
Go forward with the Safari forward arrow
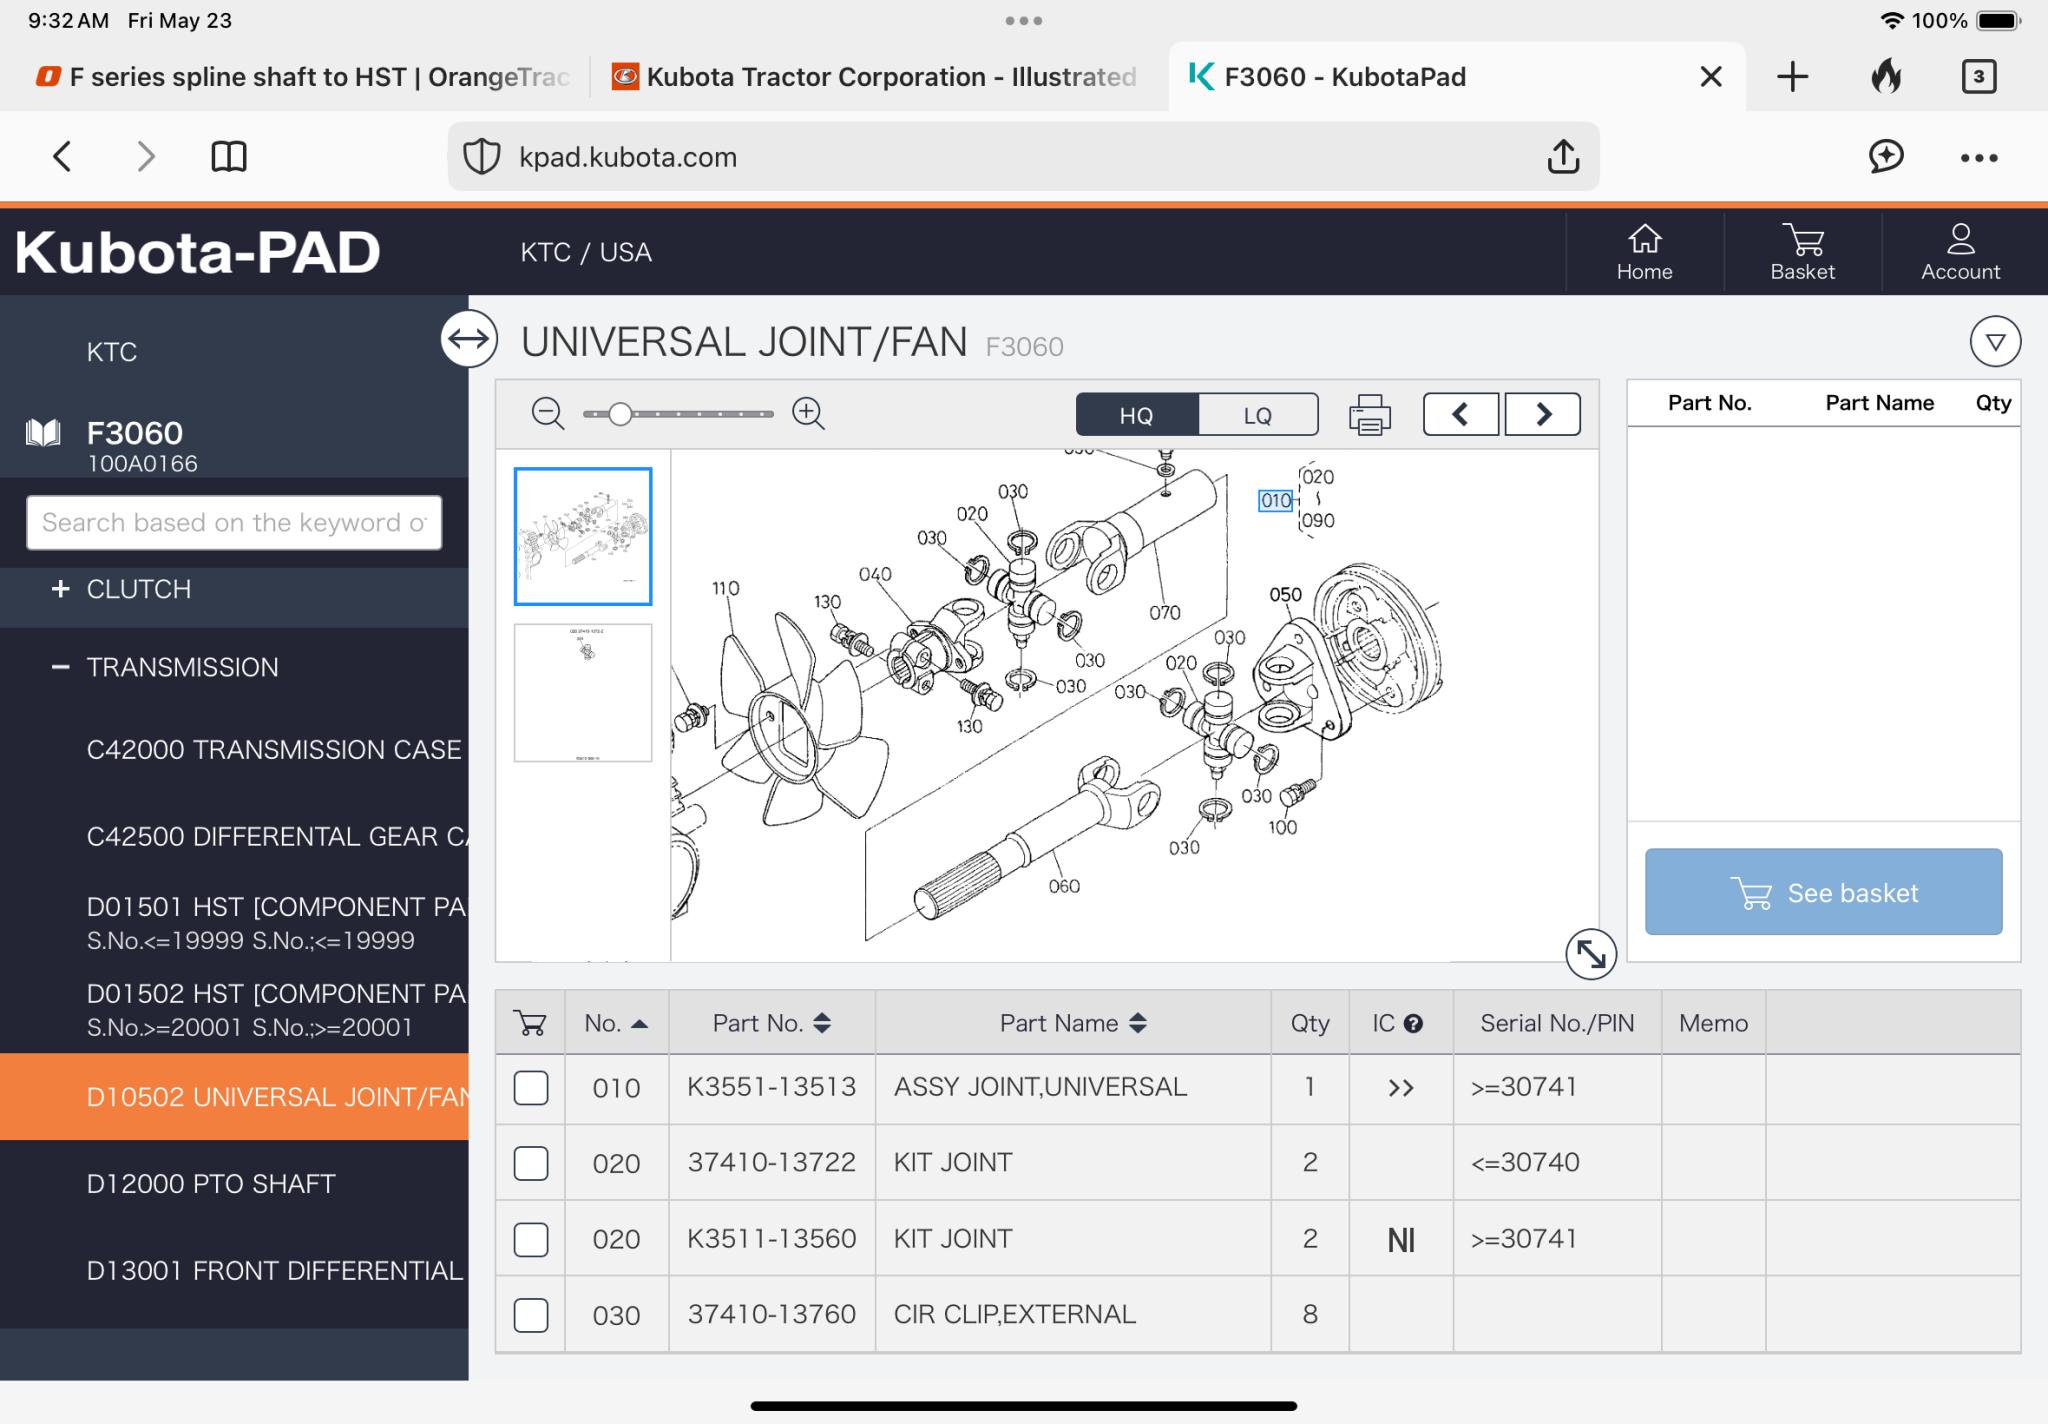pos(146,156)
